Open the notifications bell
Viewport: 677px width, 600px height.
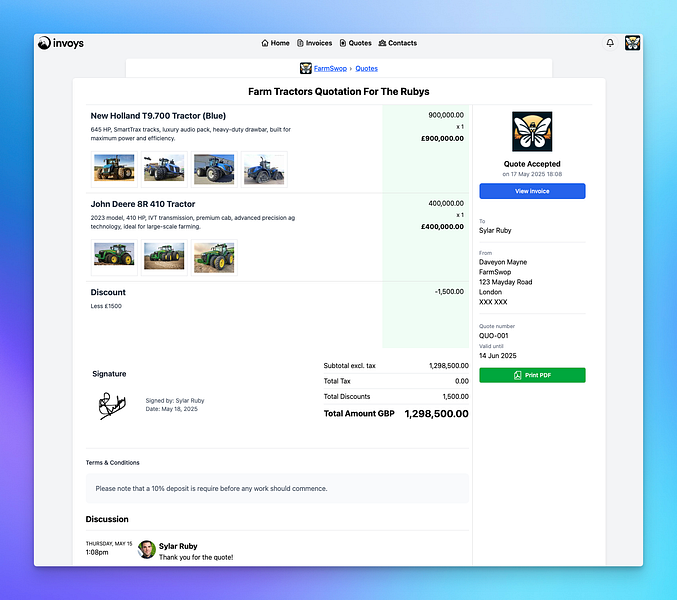[x=610, y=43]
